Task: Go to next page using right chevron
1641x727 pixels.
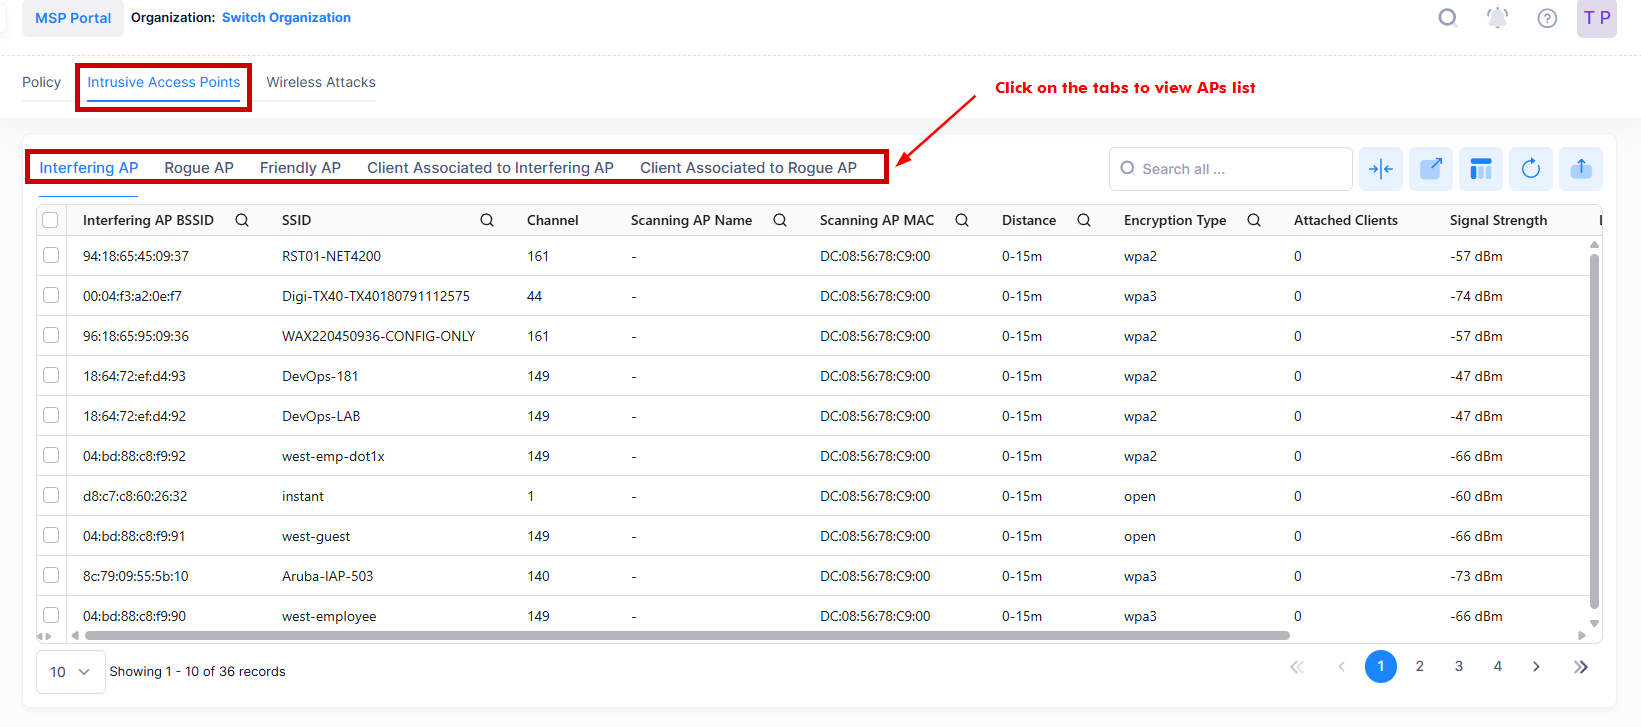Action: 1536,667
